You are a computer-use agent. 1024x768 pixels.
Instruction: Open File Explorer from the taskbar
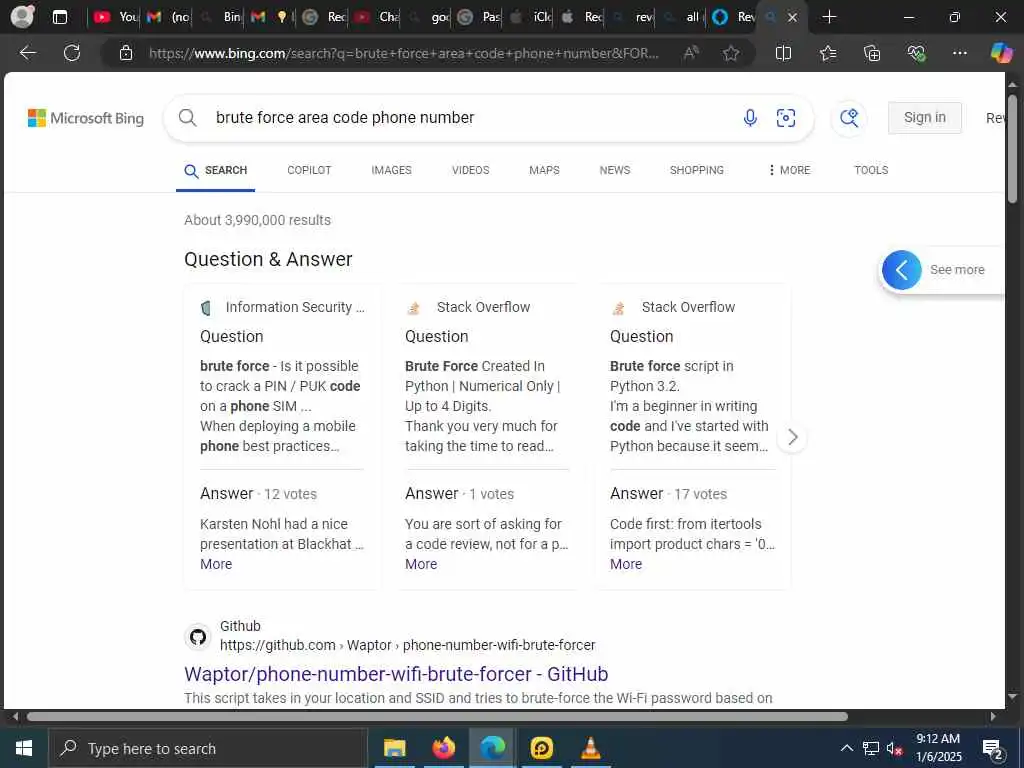pyautogui.click(x=394, y=748)
